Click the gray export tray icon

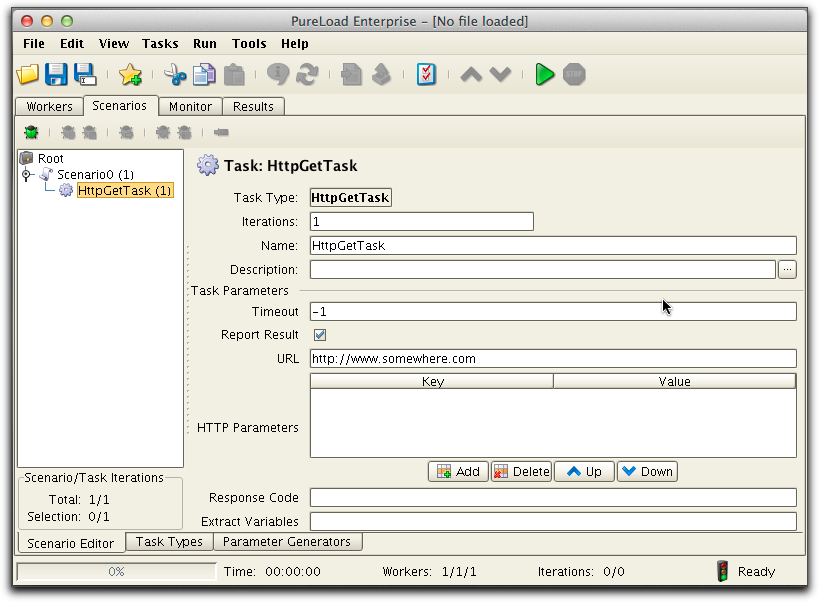click(381, 74)
